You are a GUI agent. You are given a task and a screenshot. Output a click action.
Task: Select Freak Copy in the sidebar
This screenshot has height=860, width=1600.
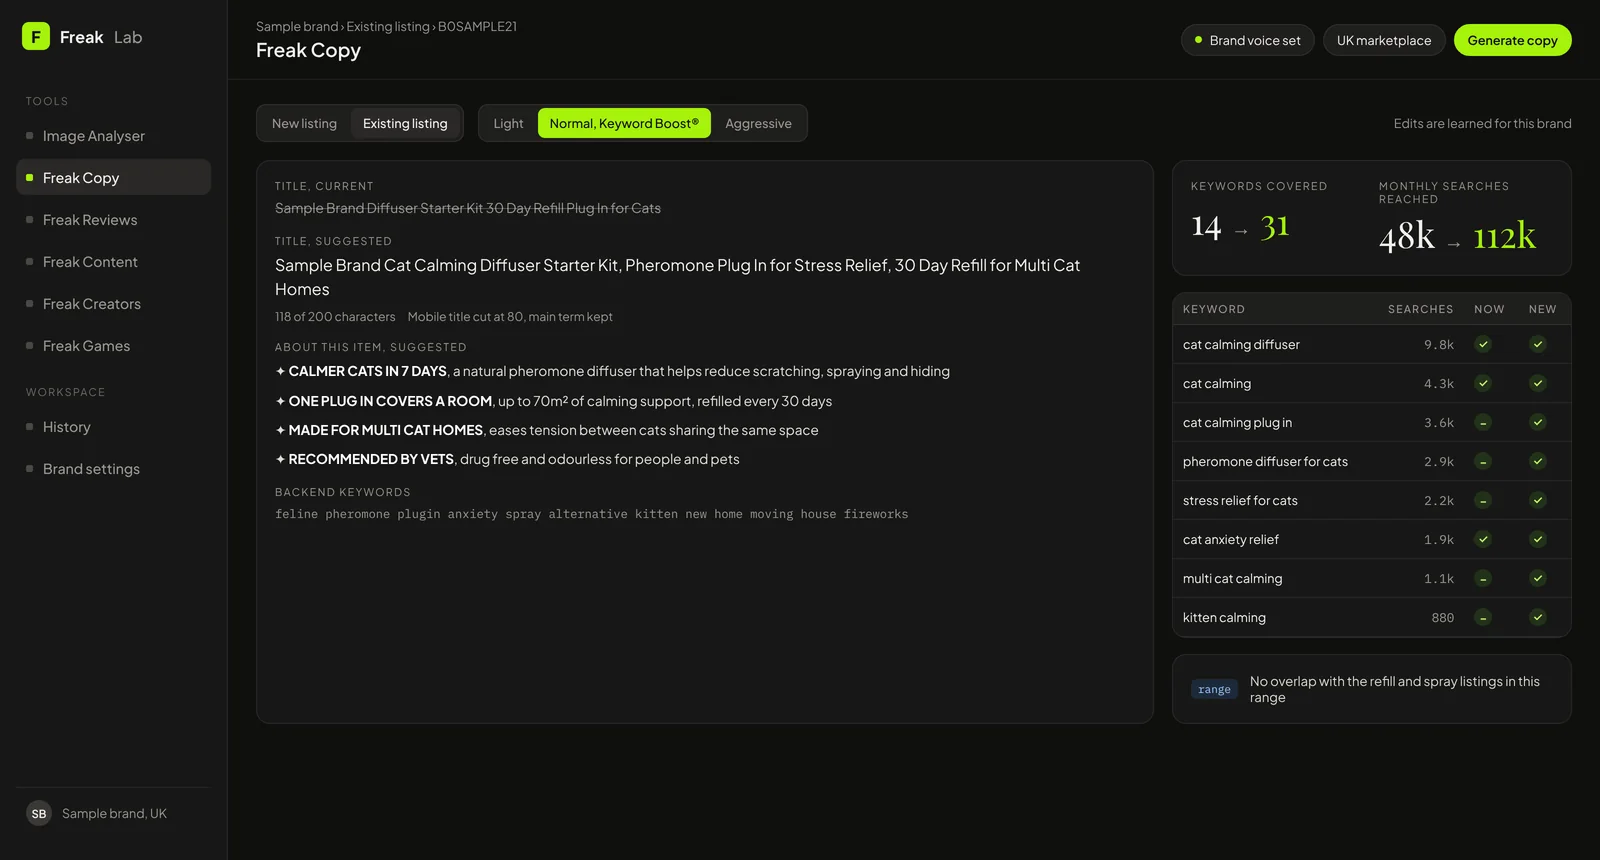pos(113,177)
